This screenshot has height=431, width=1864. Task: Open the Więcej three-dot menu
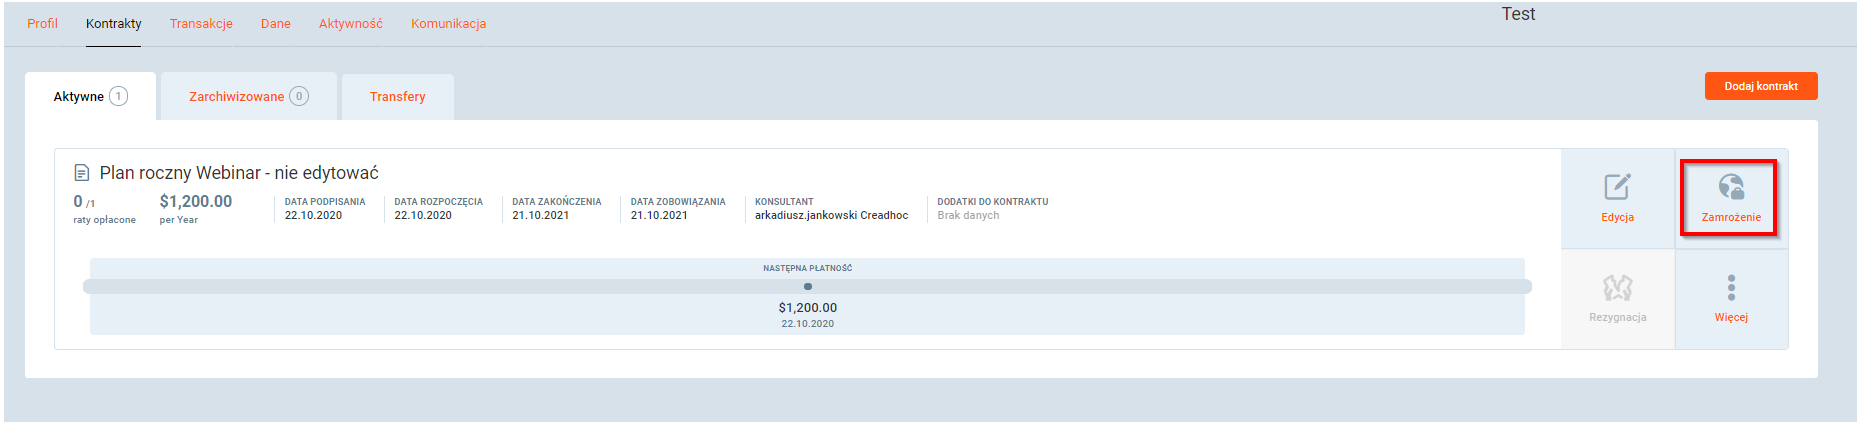pyautogui.click(x=1730, y=289)
